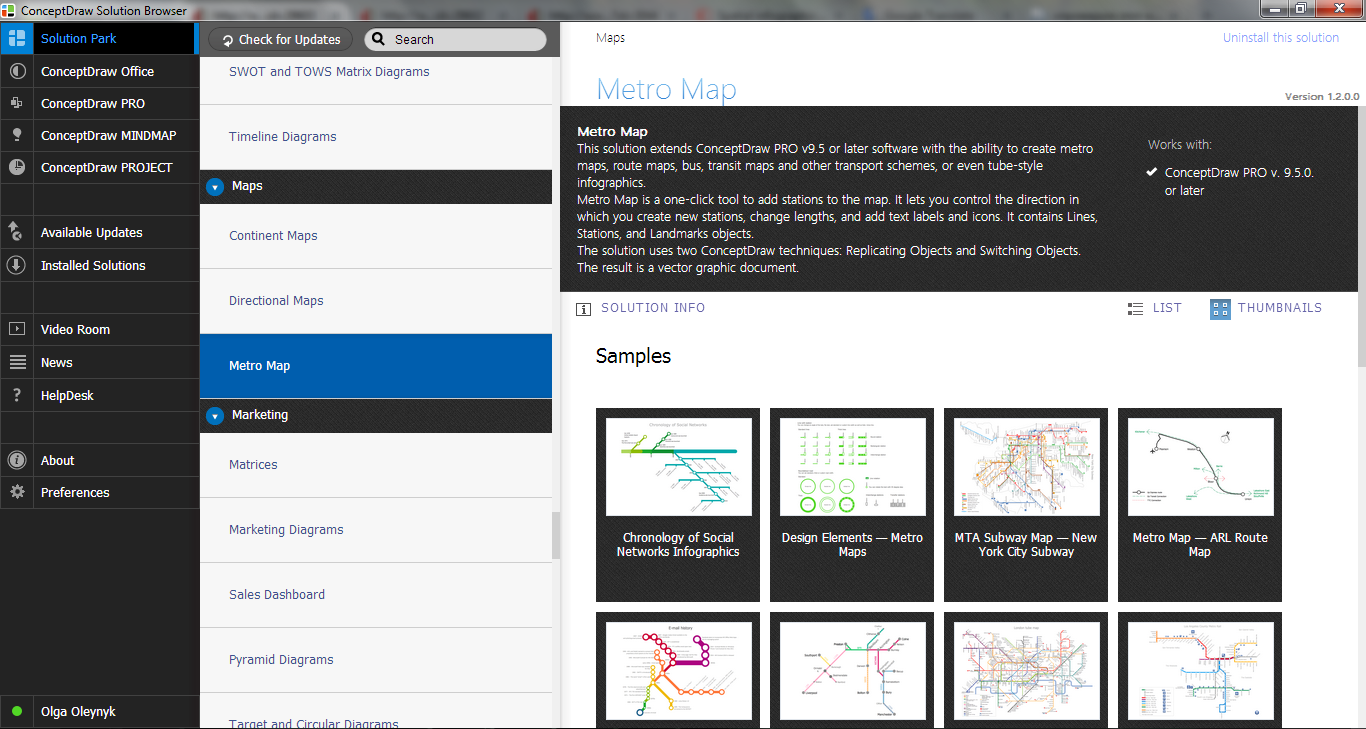
Task: Click the Samples heading
Action: 633,356
